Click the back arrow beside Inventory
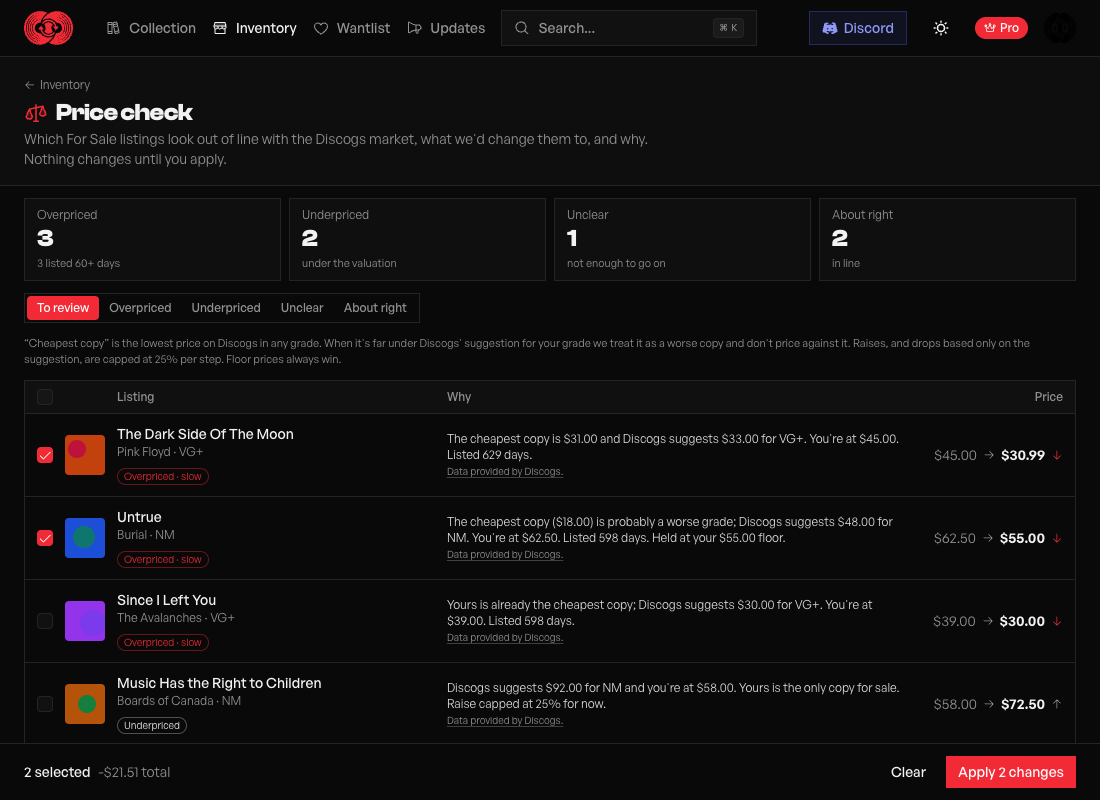The height and width of the screenshot is (800, 1100). tap(29, 85)
